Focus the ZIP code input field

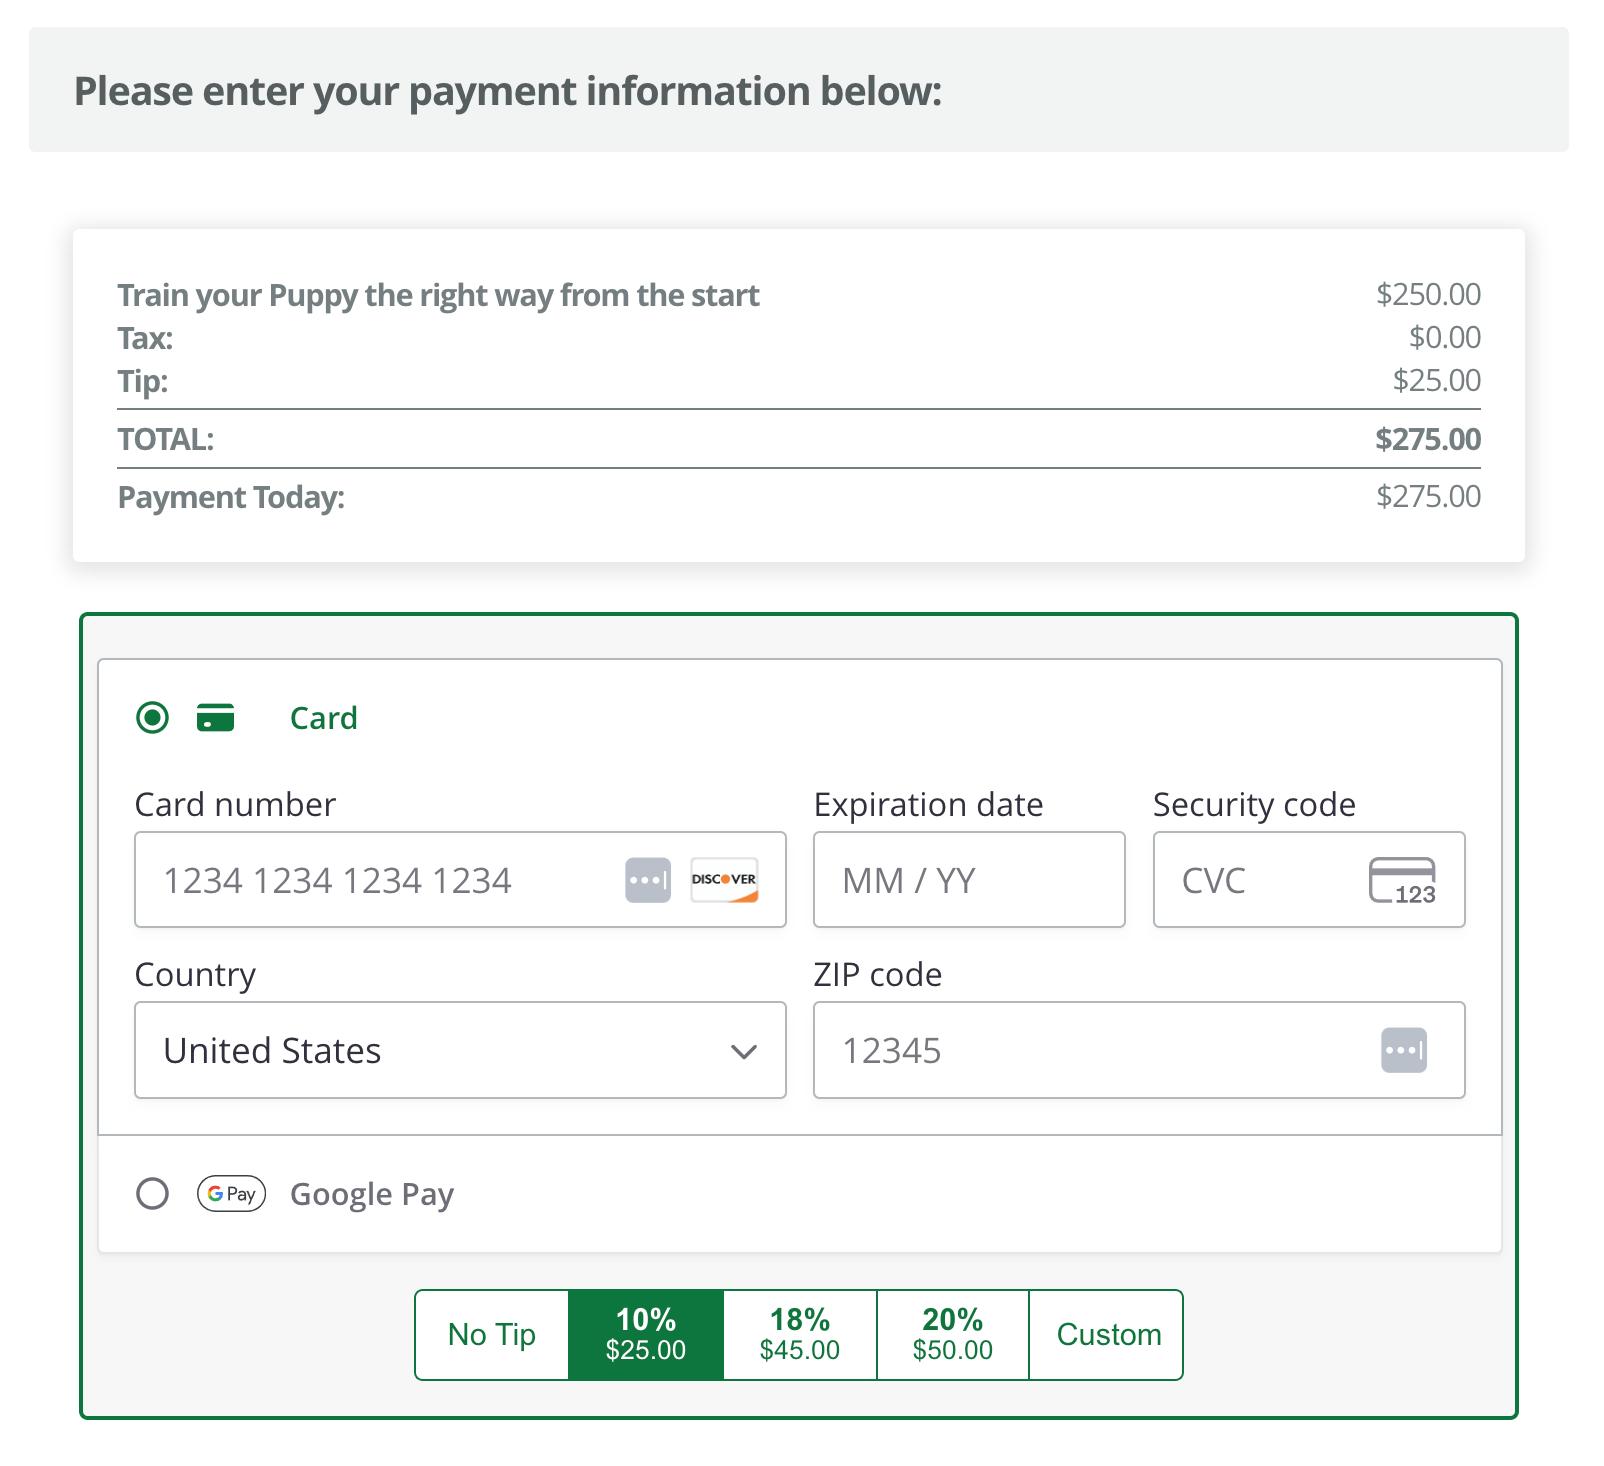click(1090, 1050)
